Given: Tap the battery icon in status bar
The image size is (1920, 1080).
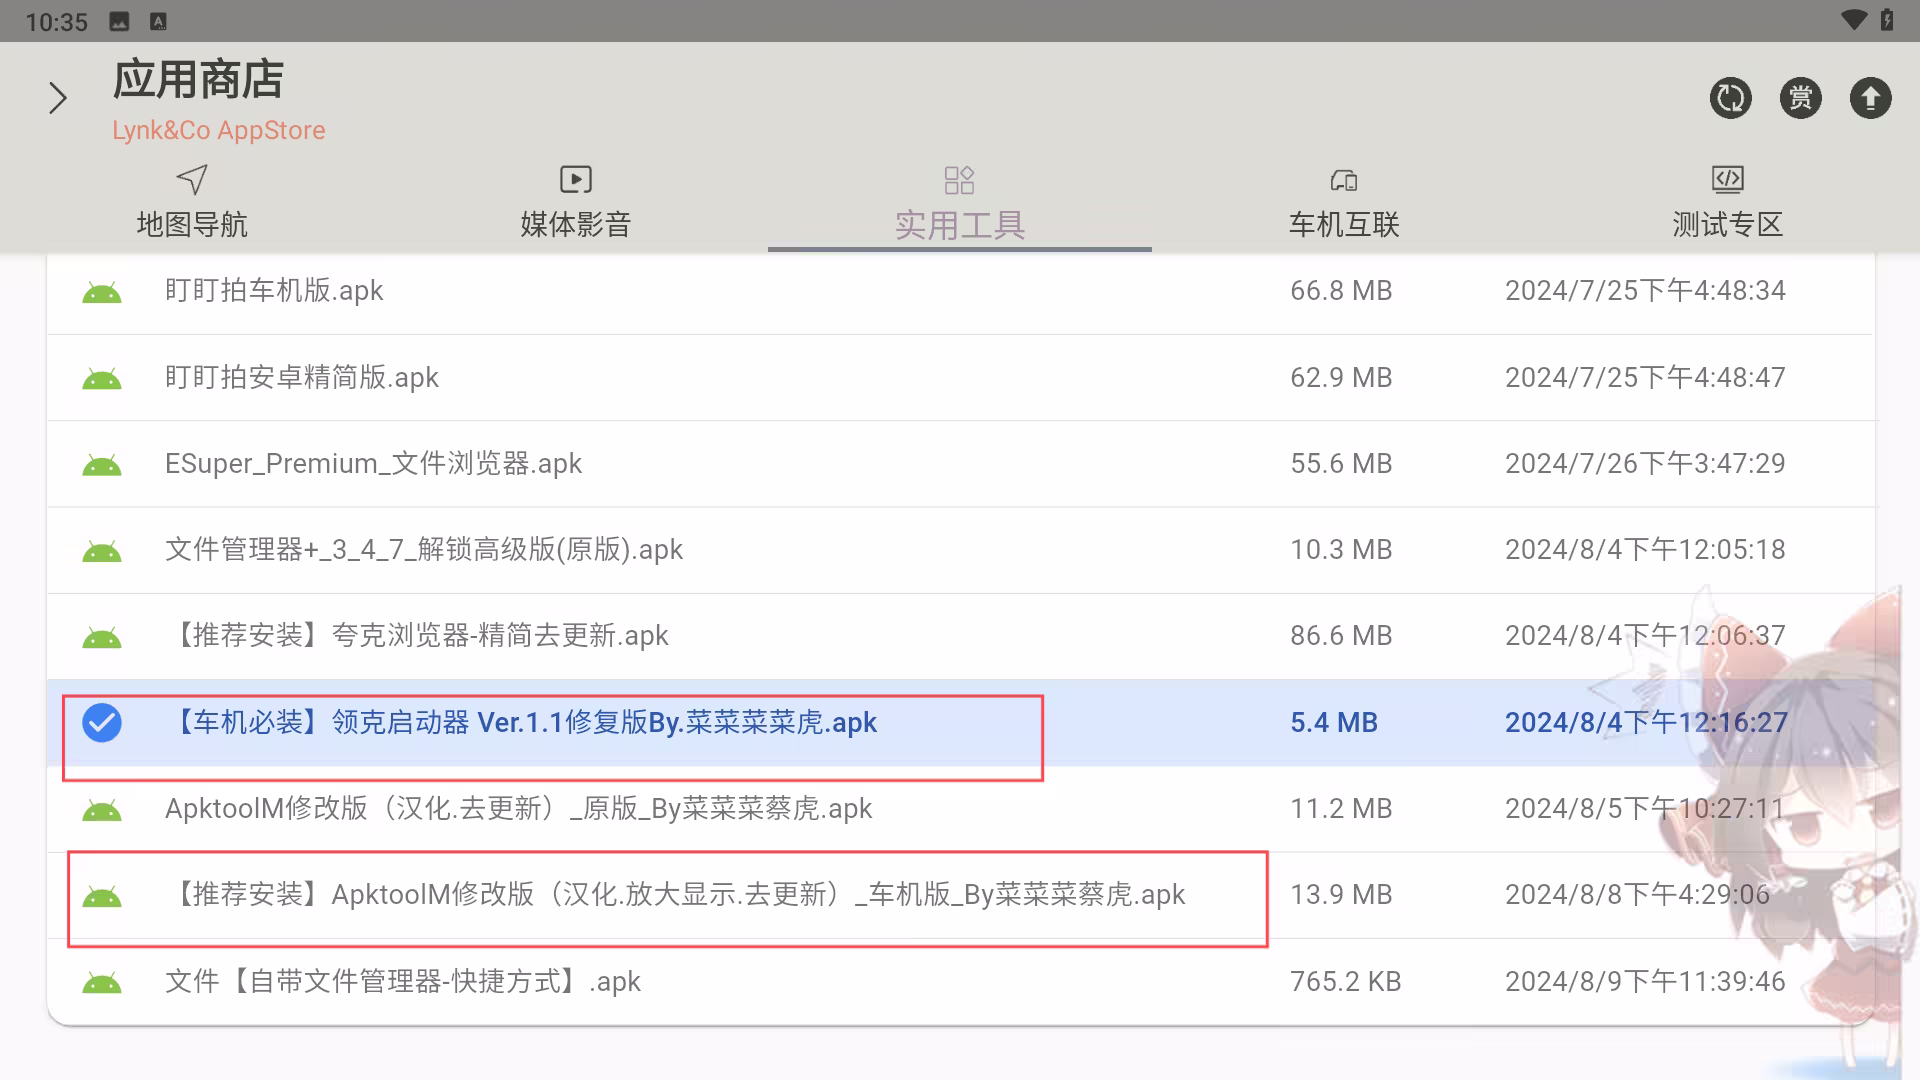Looking at the screenshot, I should pos(1886,20).
